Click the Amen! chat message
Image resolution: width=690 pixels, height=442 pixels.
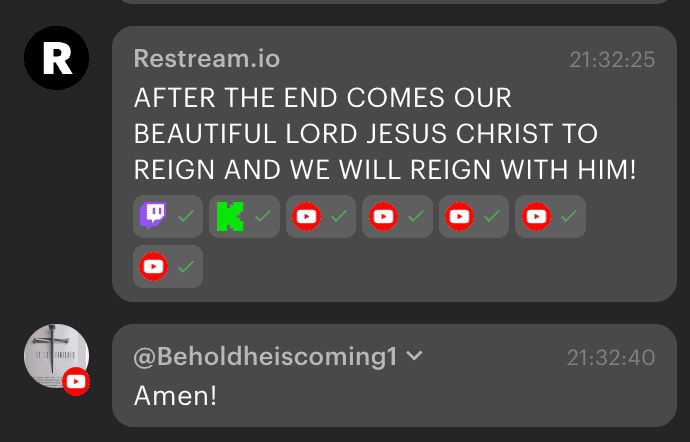175,395
